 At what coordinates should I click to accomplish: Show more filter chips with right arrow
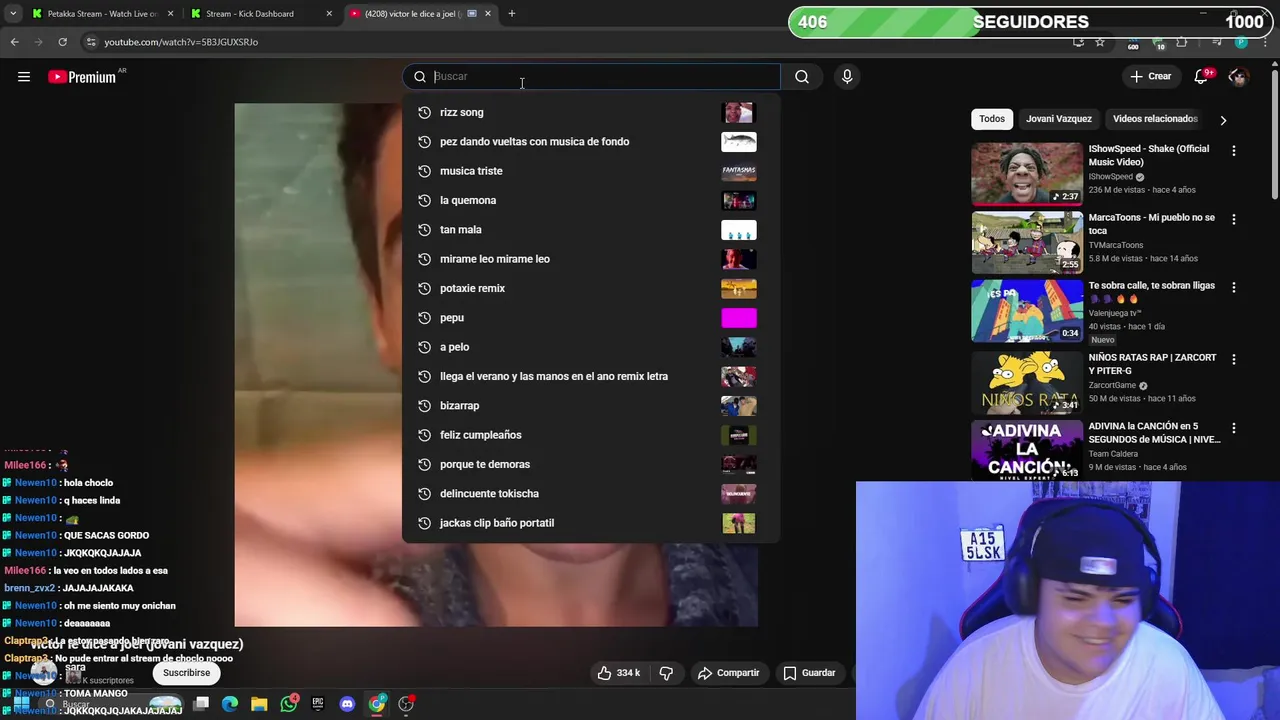click(x=1222, y=120)
